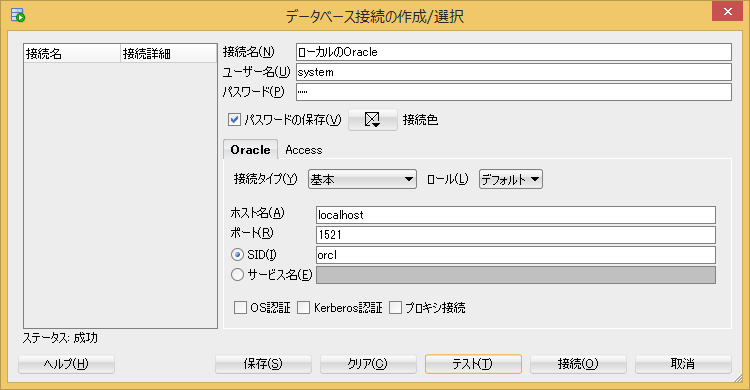Toggle the パスワードの保存 checkbox

point(234,119)
